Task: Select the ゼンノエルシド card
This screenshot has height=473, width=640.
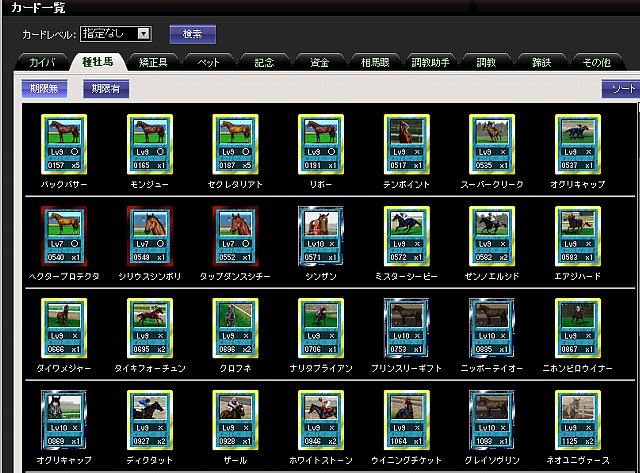Action: coord(492,236)
